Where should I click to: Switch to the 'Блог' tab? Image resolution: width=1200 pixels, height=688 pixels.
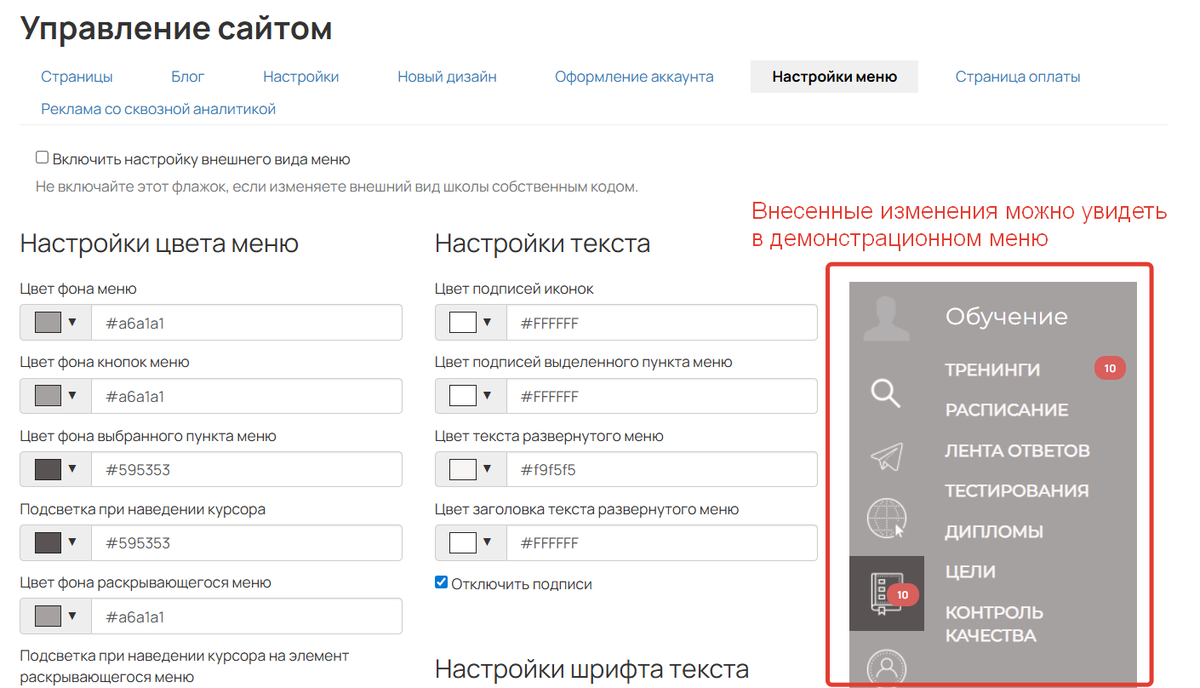click(188, 76)
